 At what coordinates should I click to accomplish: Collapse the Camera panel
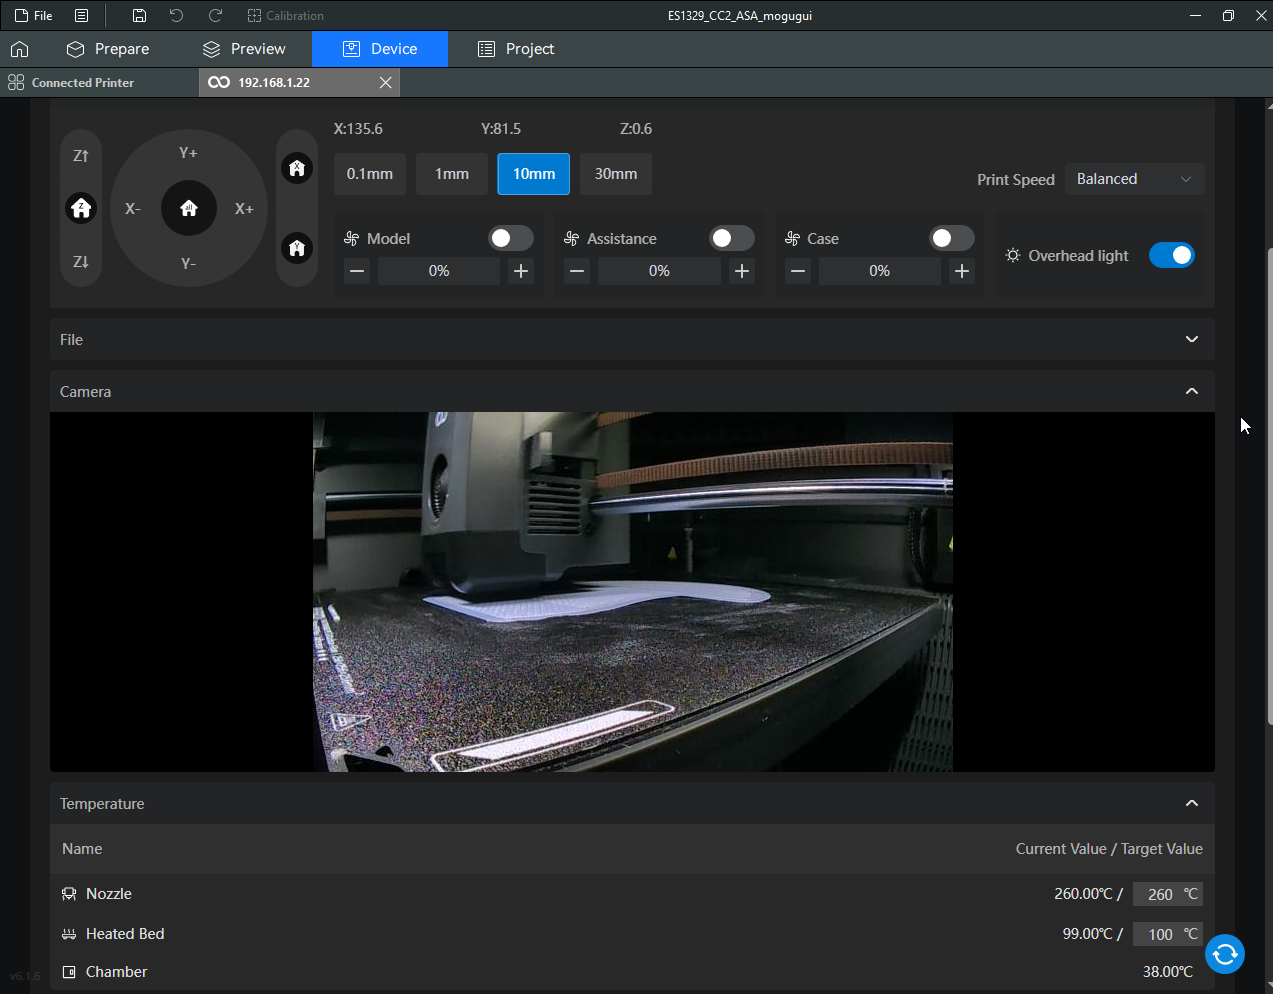[x=1191, y=391]
